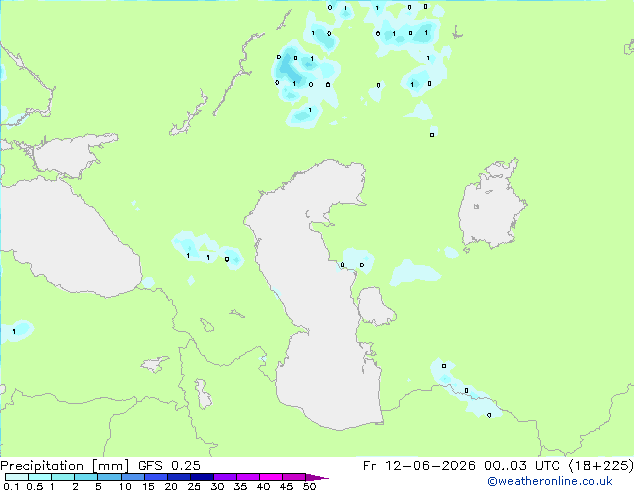This screenshot has width=634, height=490.
Task: Pick the 15–20 mm legend color swatch
Action: (155, 477)
